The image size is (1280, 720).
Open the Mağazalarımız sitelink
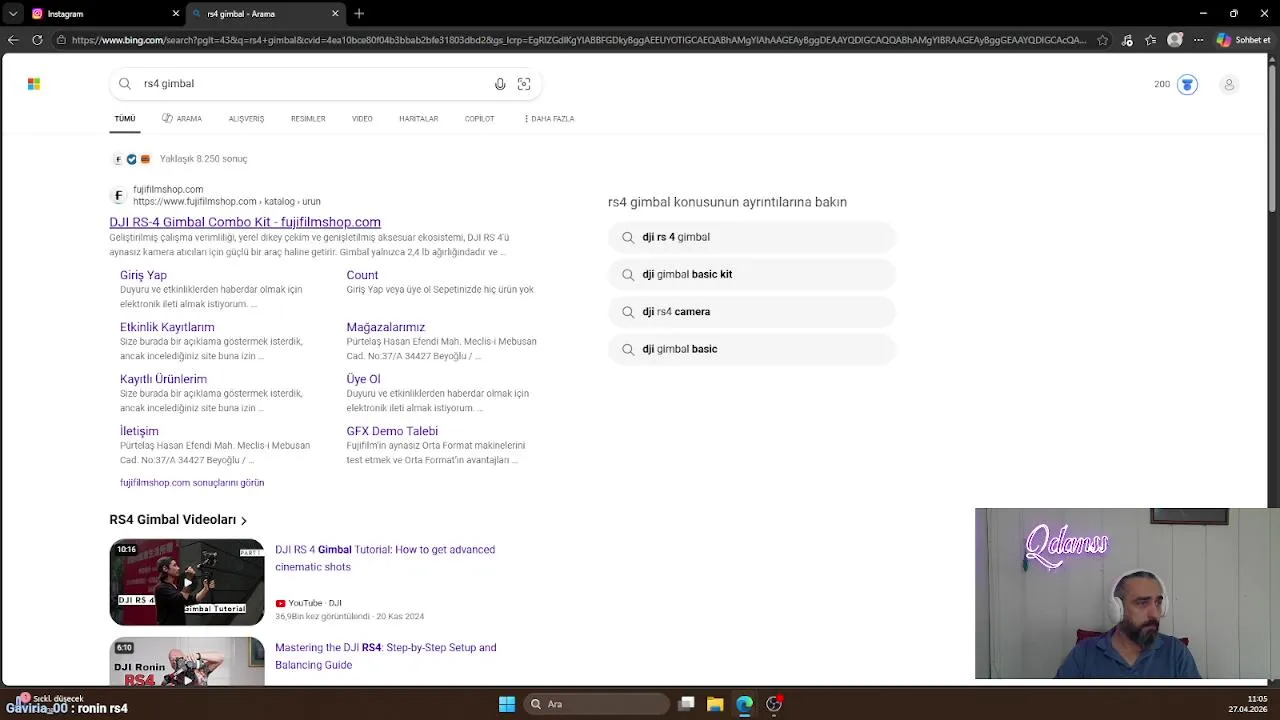385,327
